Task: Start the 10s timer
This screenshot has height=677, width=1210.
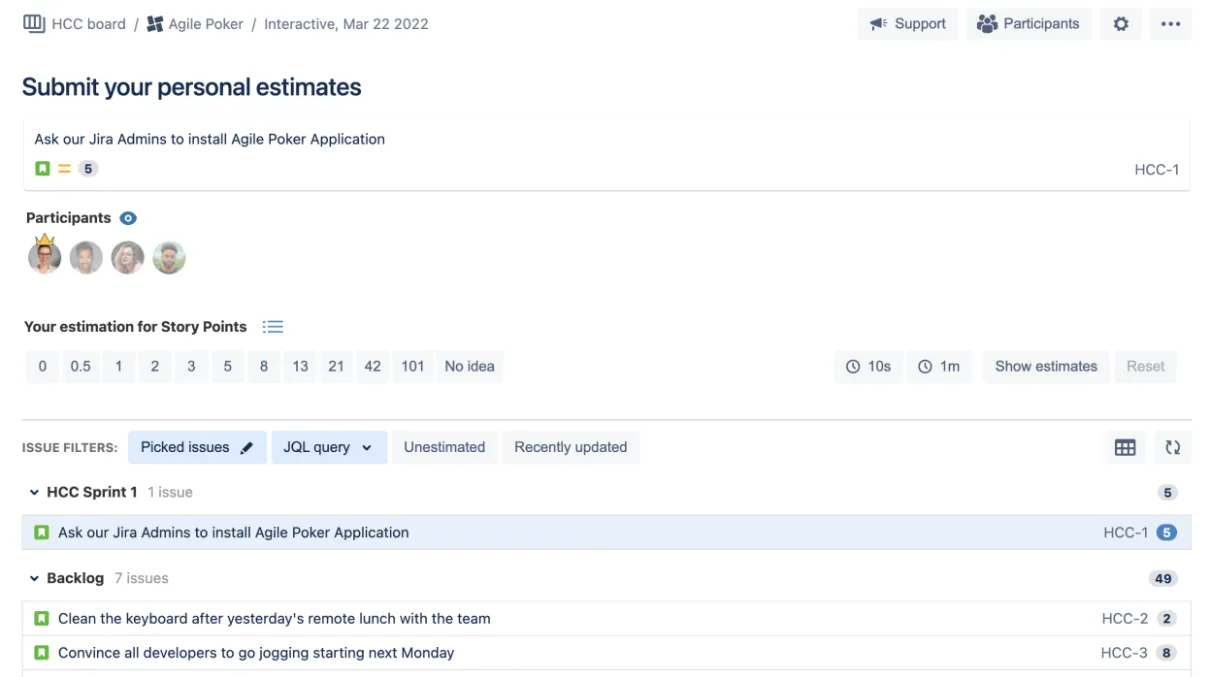Action: (x=868, y=366)
